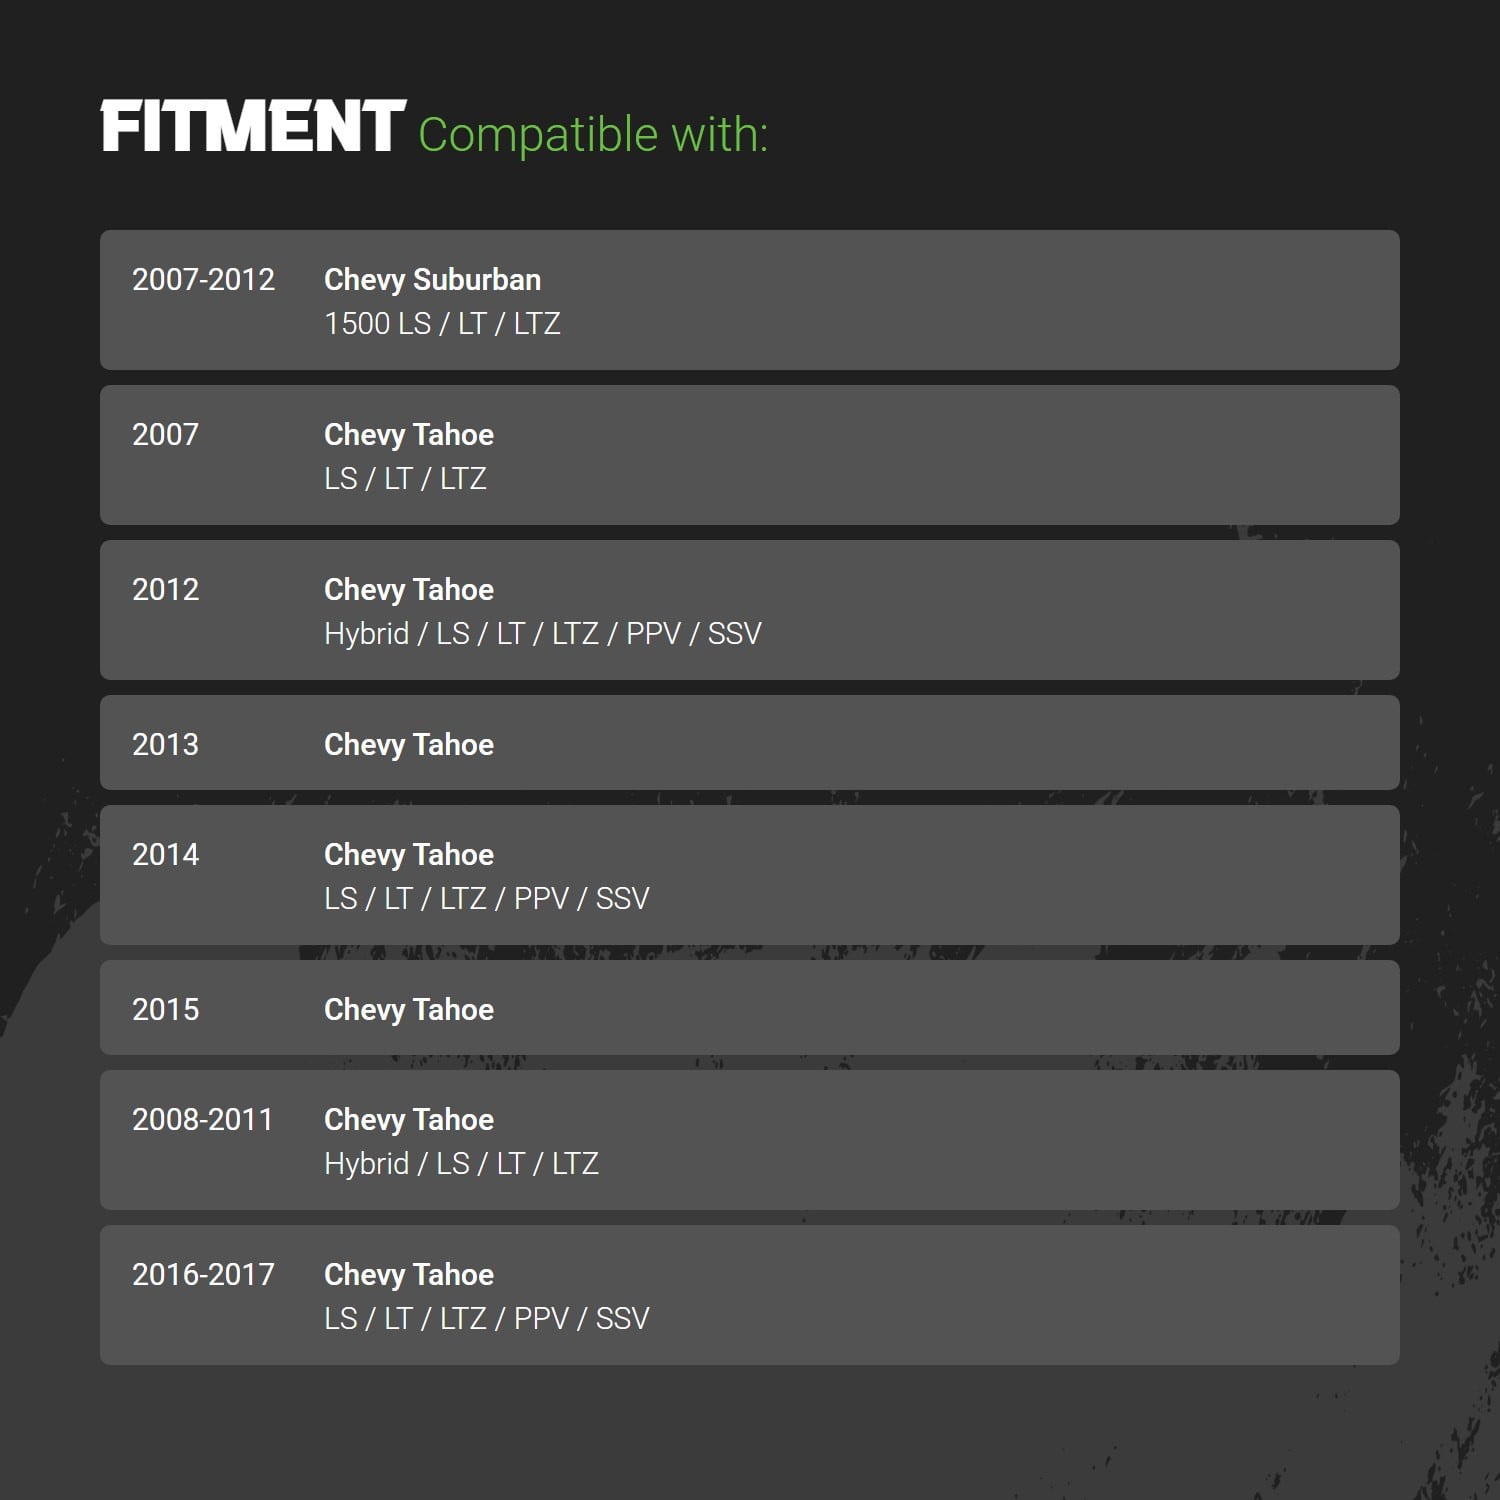Click the green 'Compatible with:' text
Image resolution: width=1500 pixels, height=1500 pixels.
coord(593,135)
